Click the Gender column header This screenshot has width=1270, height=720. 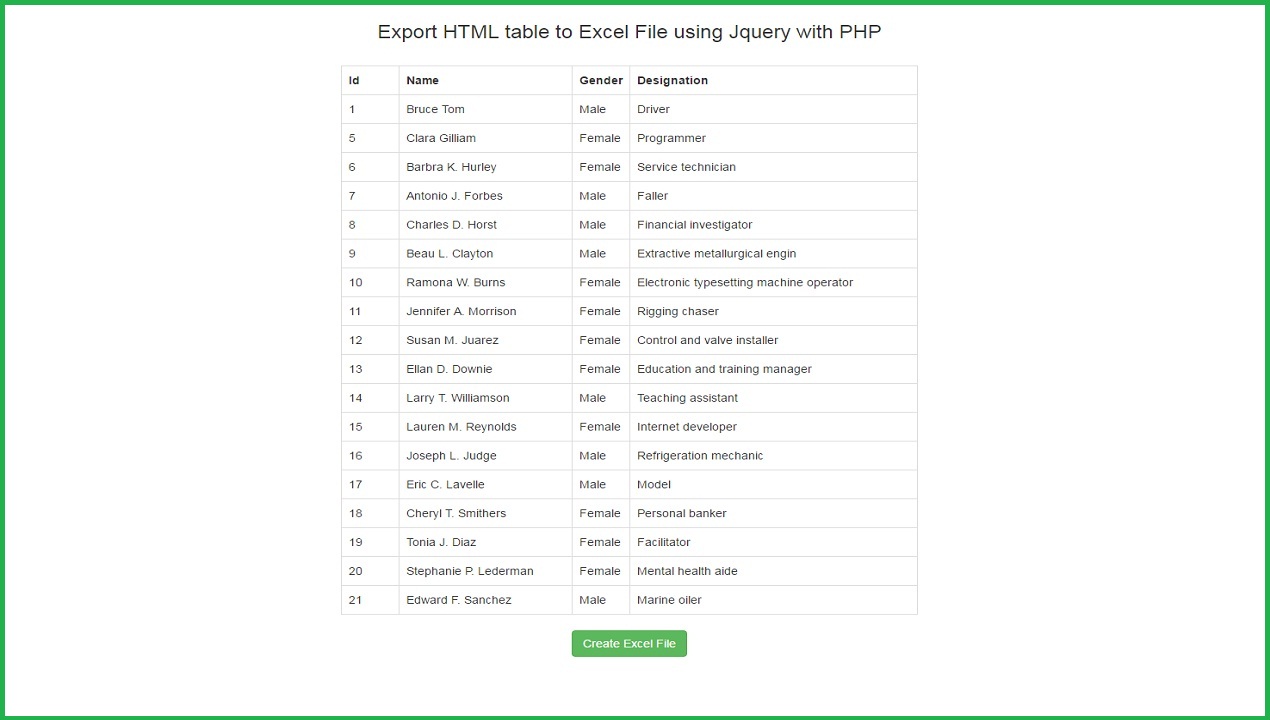[600, 80]
